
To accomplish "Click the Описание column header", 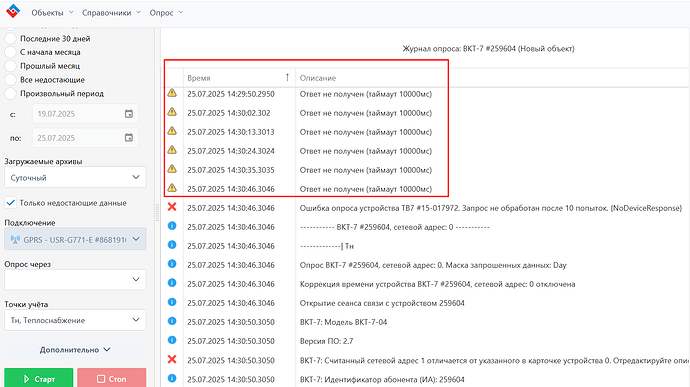I will (318, 78).
